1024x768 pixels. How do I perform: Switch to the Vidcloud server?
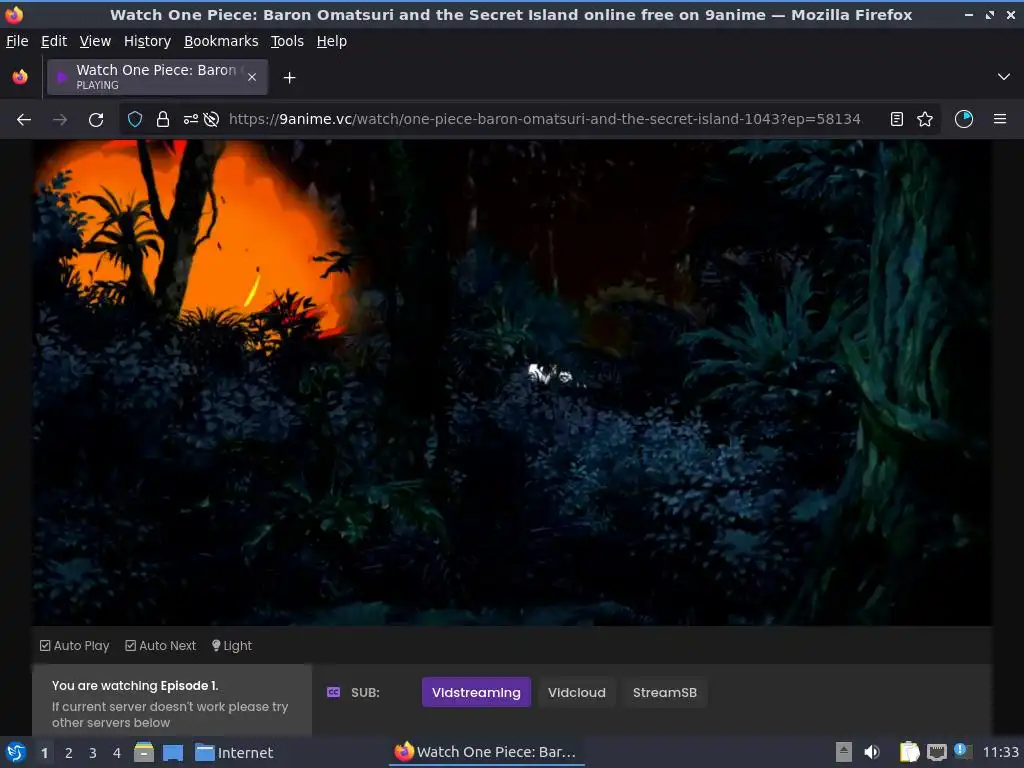[577, 692]
